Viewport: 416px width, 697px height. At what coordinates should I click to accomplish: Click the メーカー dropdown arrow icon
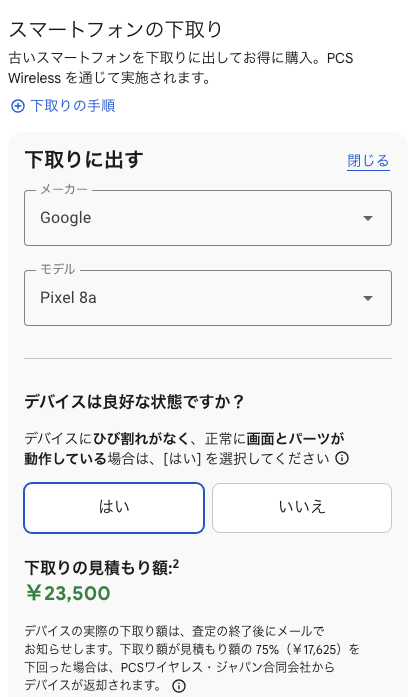click(x=368, y=218)
